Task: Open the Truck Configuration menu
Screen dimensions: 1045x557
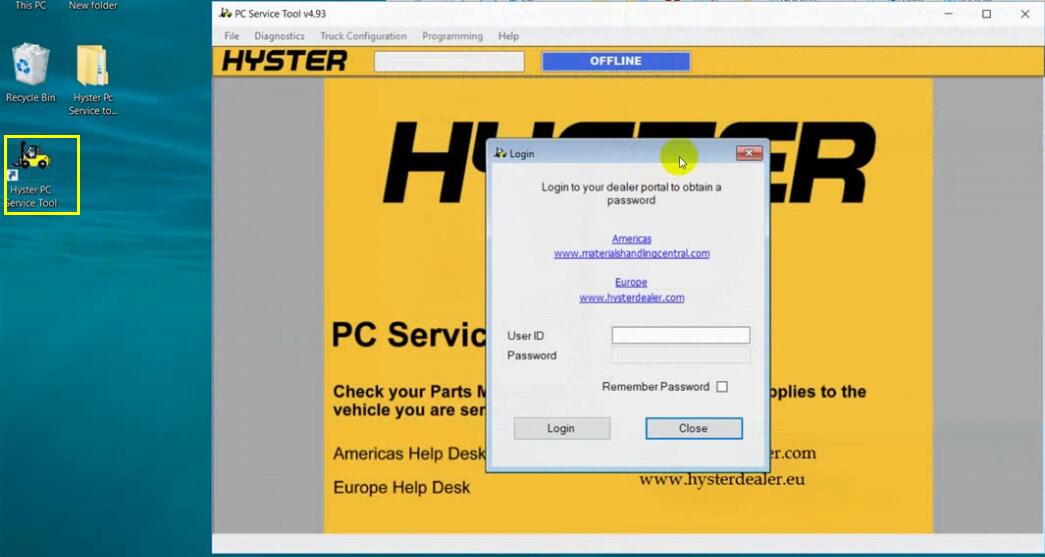Action: pyautogui.click(x=363, y=36)
